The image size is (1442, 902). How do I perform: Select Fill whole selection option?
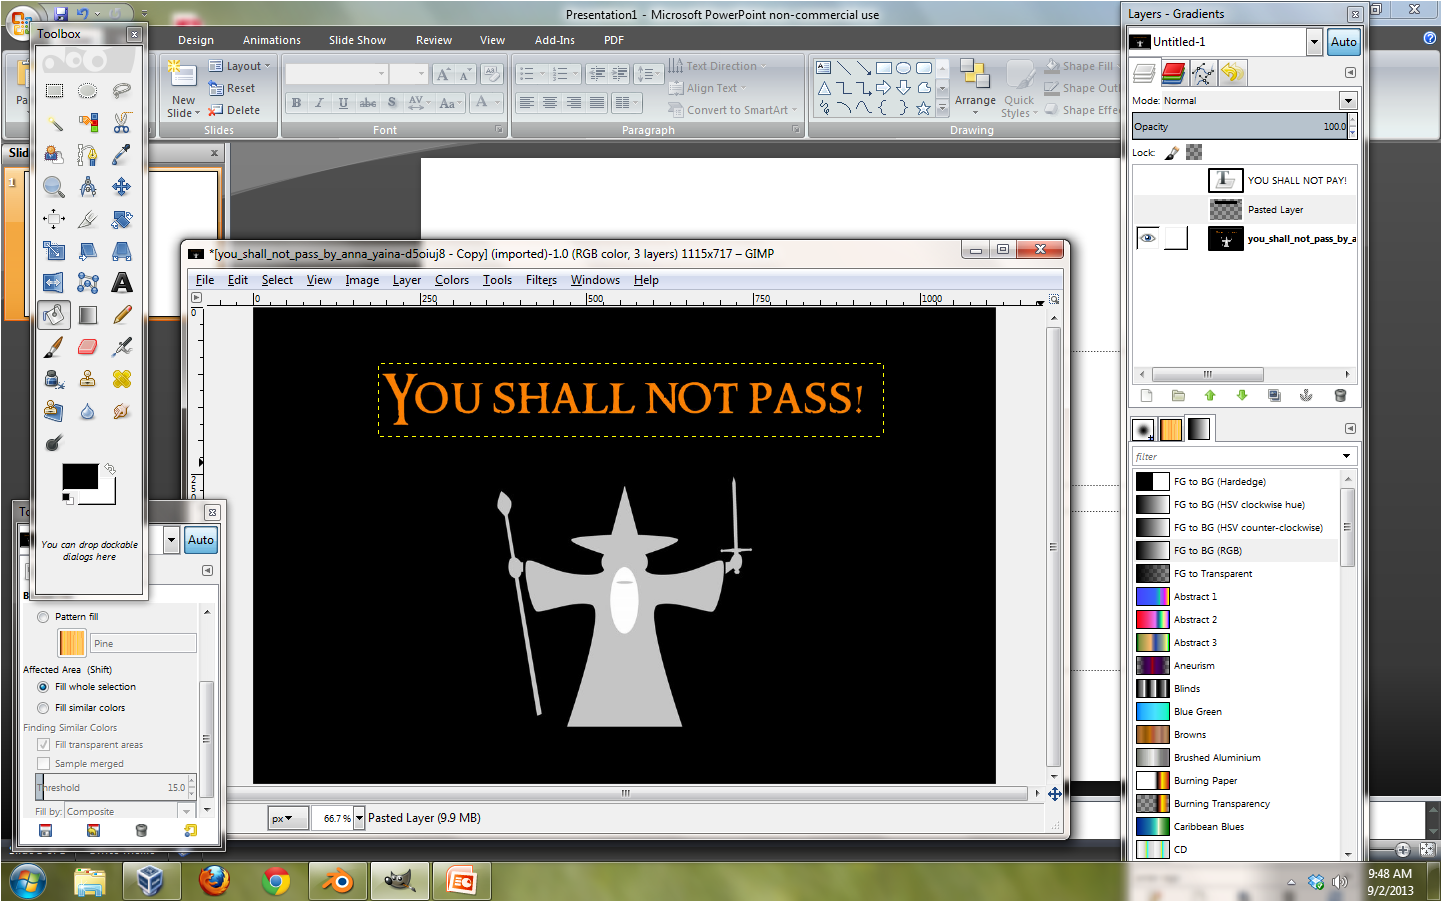coord(43,687)
